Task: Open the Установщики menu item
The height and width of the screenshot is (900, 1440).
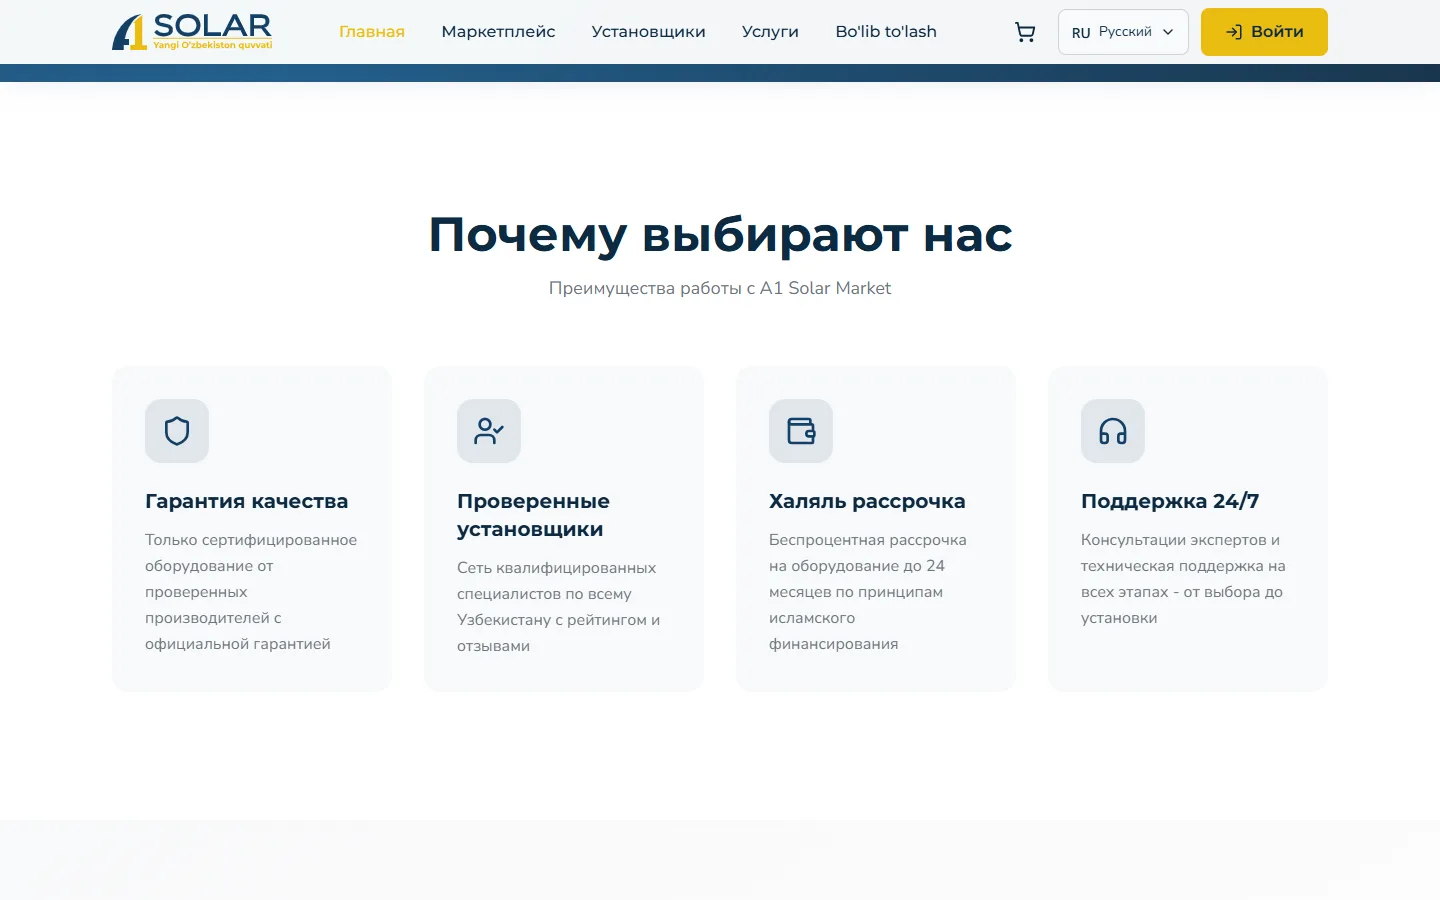Action: 648,32
